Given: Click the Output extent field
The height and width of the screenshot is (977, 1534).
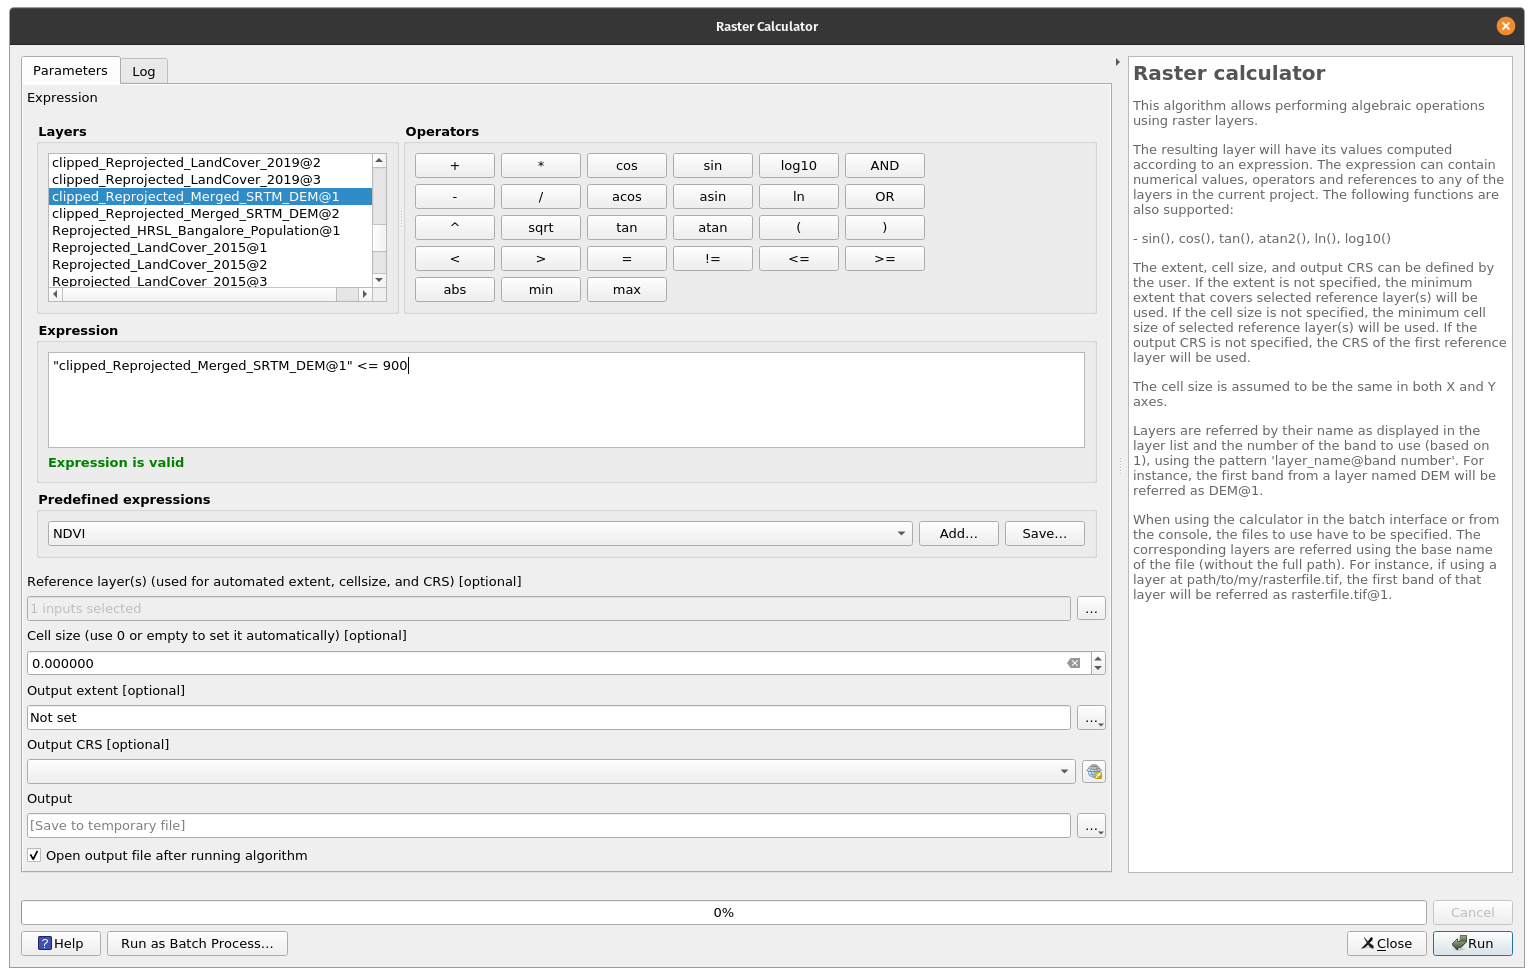Looking at the screenshot, I should [x=549, y=718].
